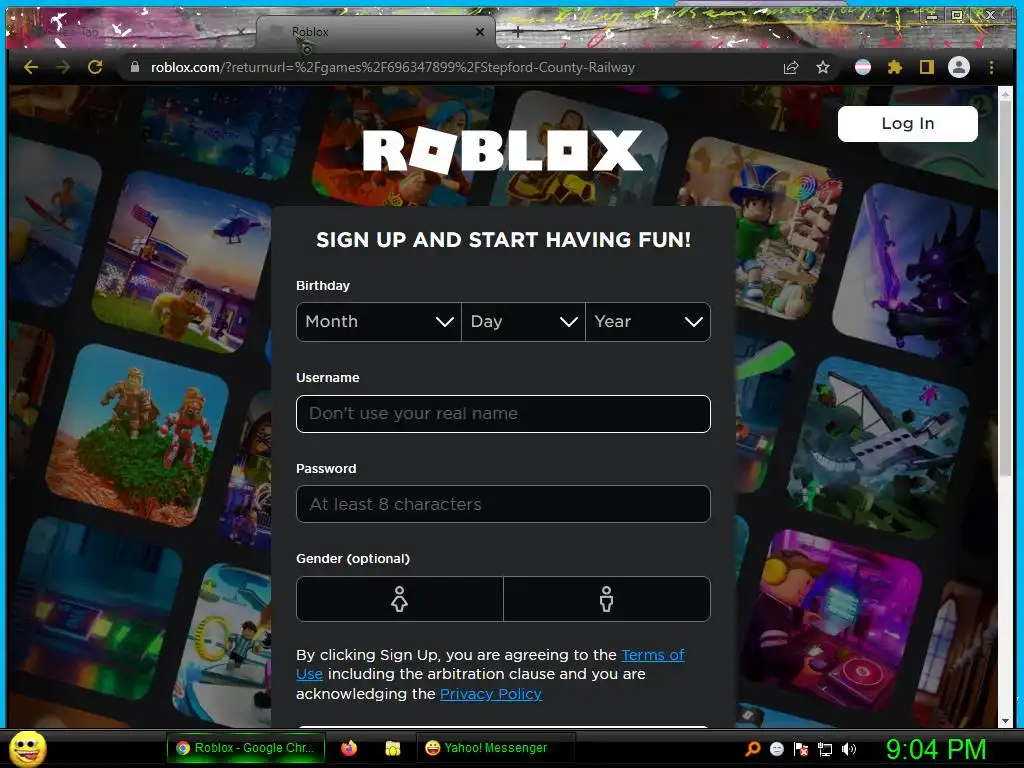Click the Log In button

(x=908, y=123)
